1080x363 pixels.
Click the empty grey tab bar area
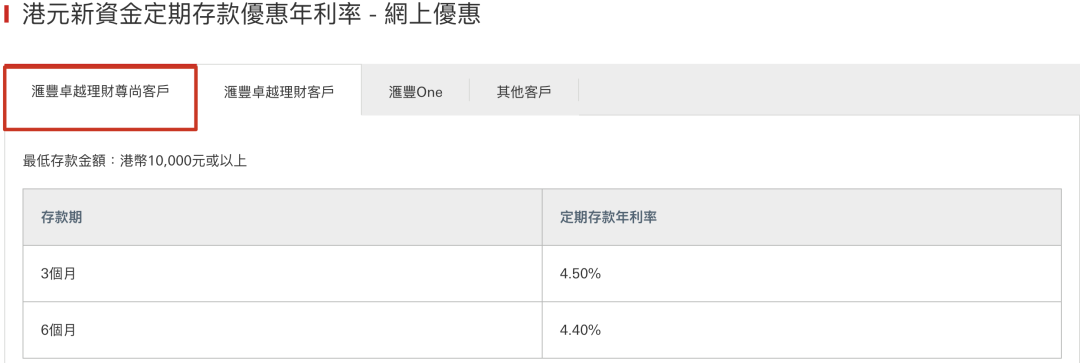coord(829,90)
